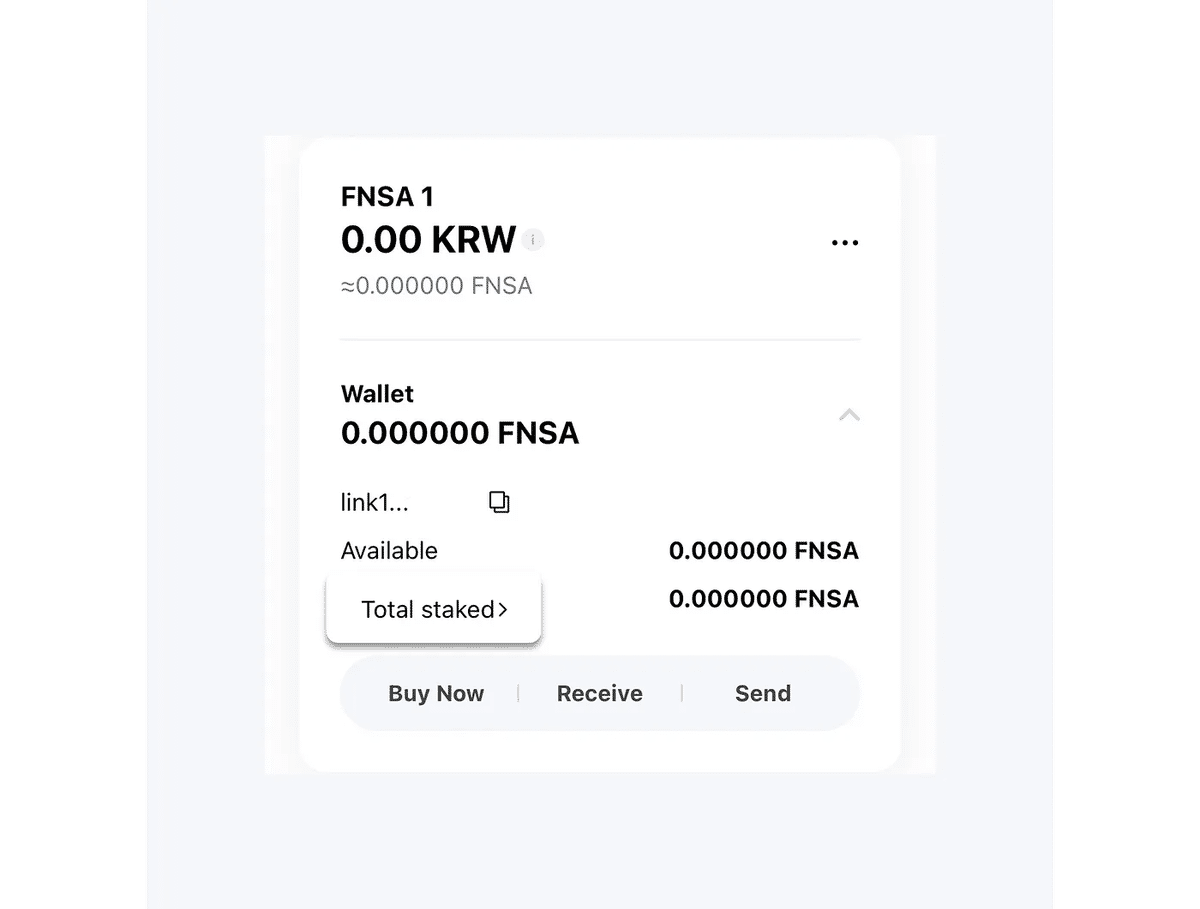Click the info icon beside 0.00 KRW

[x=534, y=240]
